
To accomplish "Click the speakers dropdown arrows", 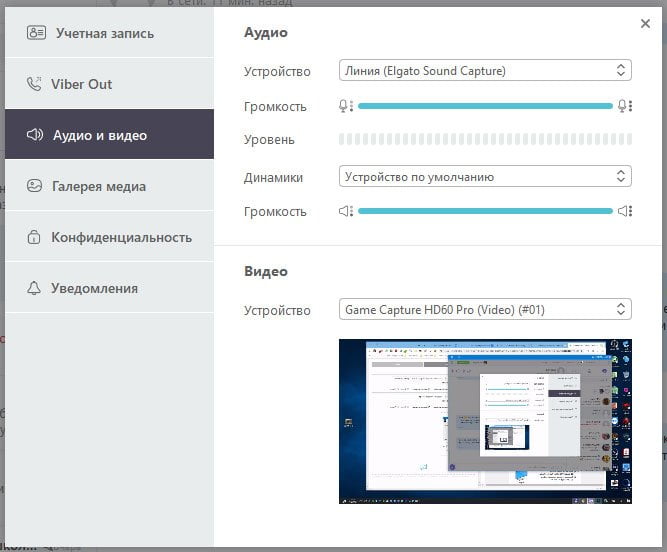I will point(621,176).
